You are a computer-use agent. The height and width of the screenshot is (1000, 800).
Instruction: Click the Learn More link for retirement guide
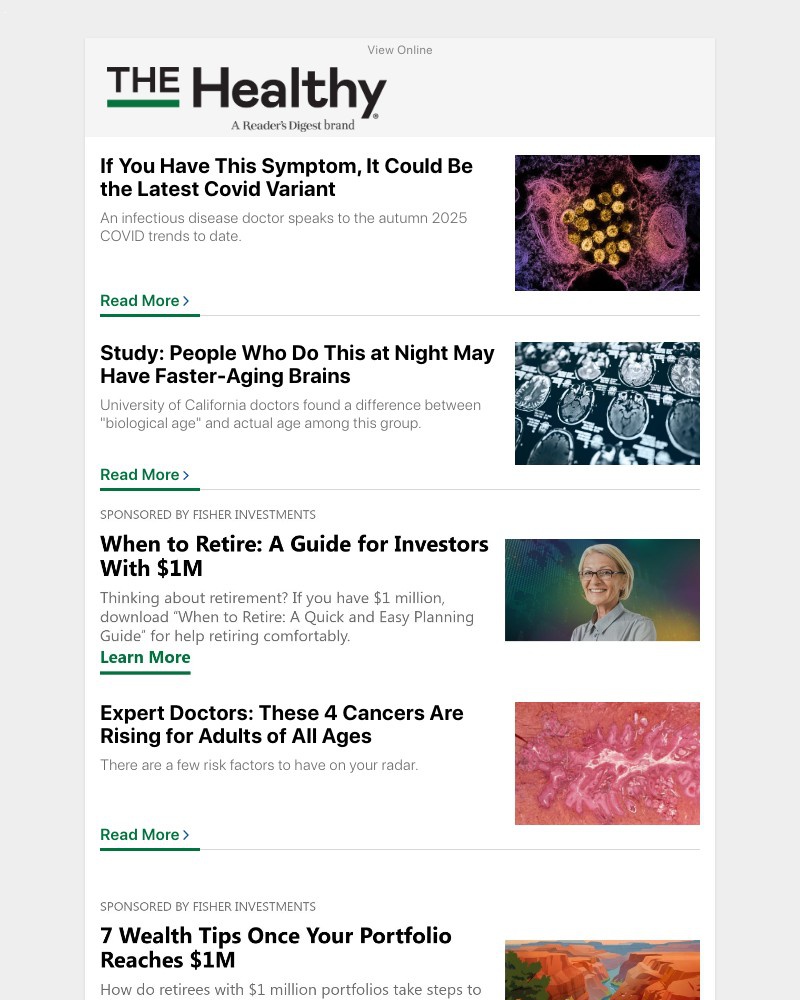point(145,657)
